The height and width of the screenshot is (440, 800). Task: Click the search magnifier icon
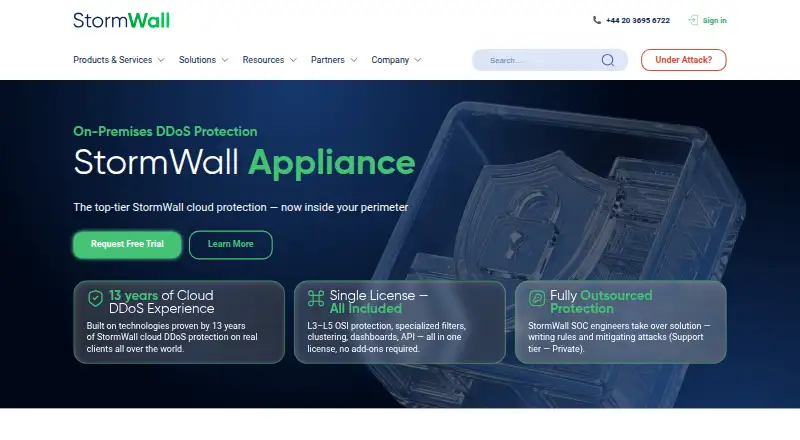click(x=607, y=60)
